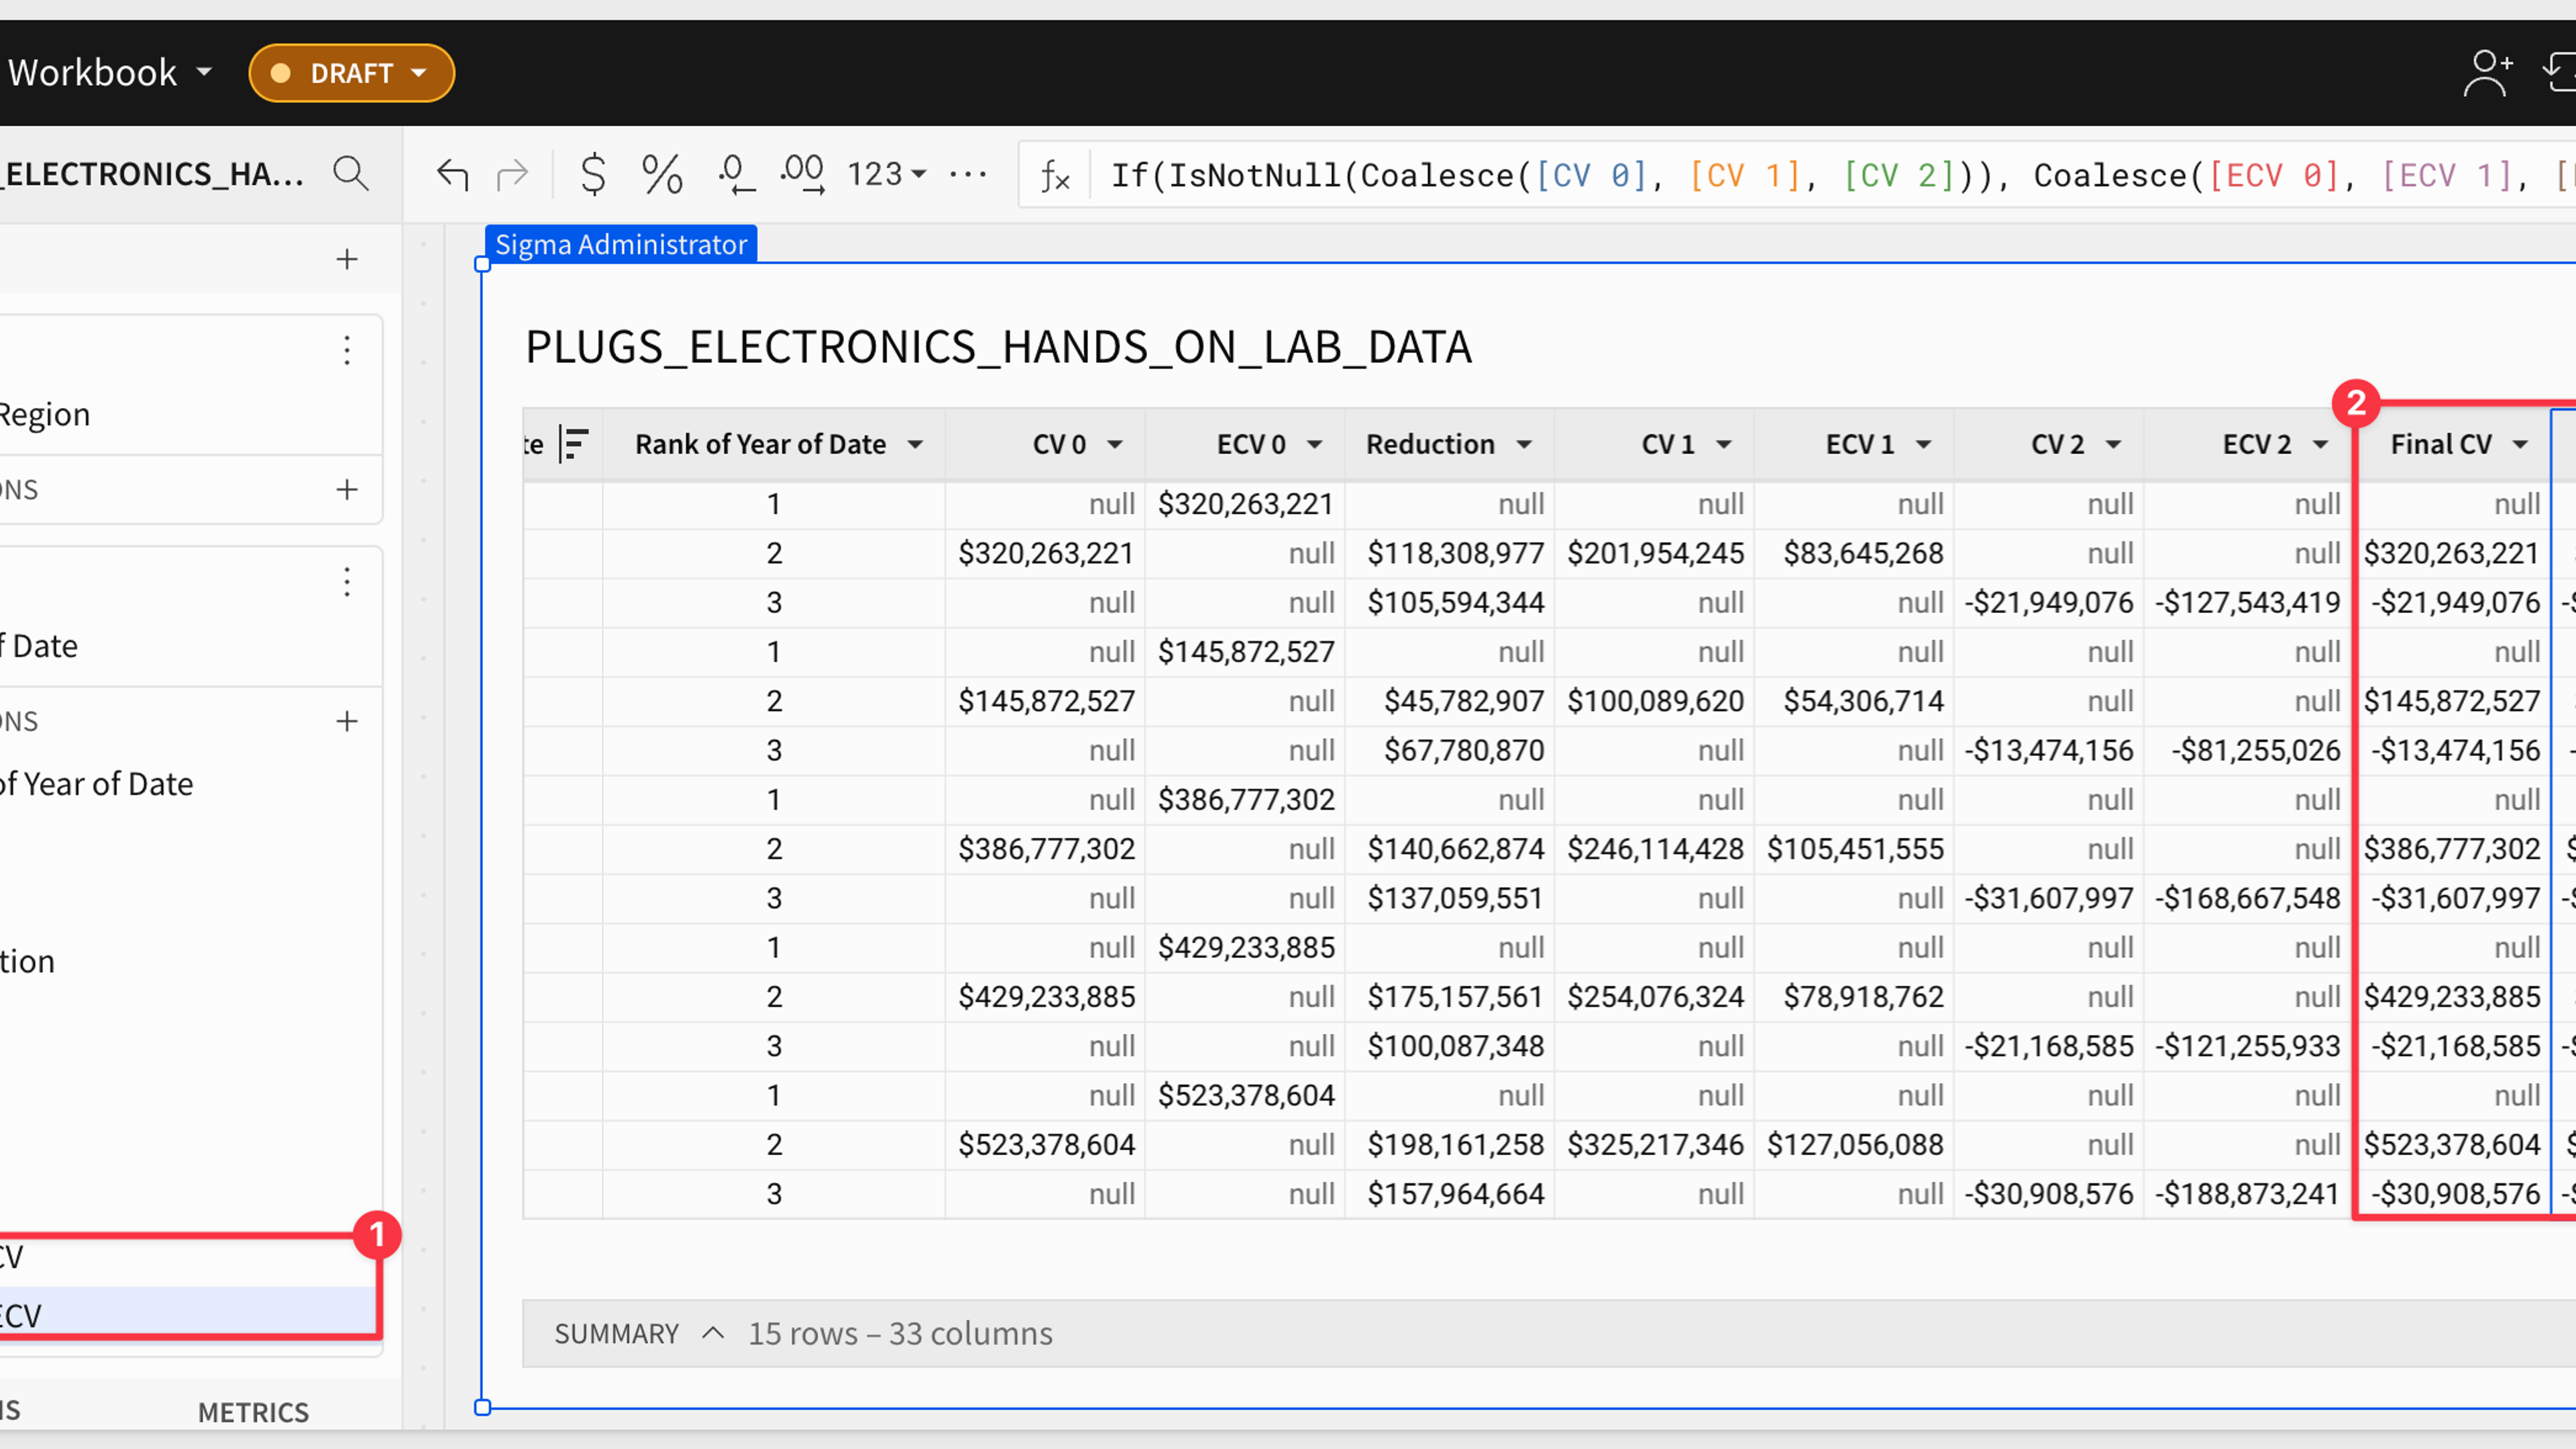This screenshot has width=2576, height=1449.
Task: Open the 123 number format dropdown
Action: click(x=887, y=174)
